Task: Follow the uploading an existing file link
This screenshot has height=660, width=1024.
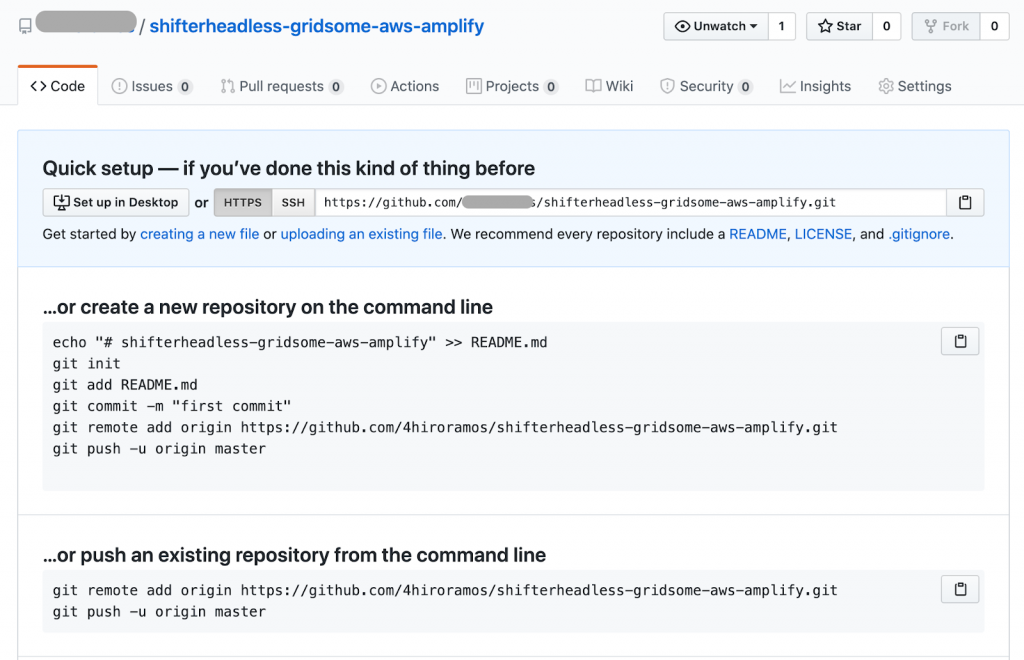Action: [361, 234]
